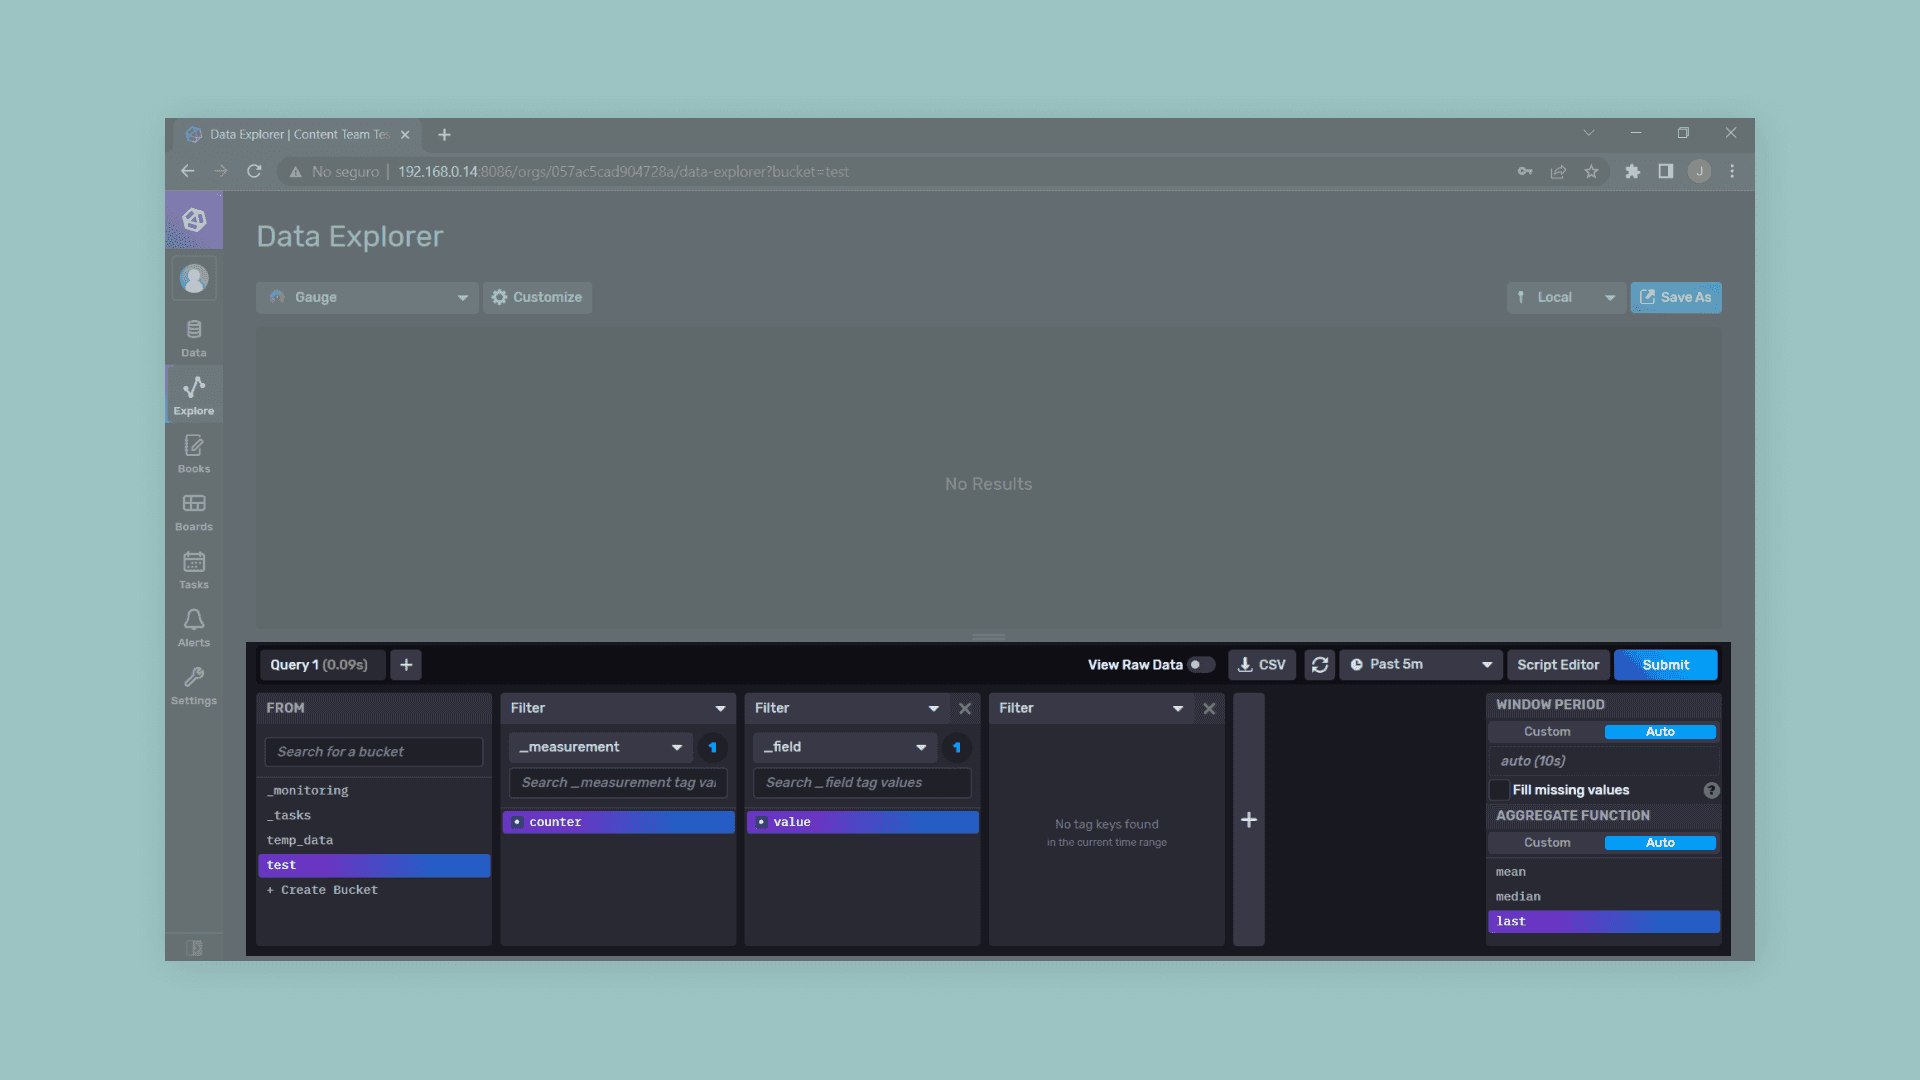Enable Fill missing values checkbox

1499,790
